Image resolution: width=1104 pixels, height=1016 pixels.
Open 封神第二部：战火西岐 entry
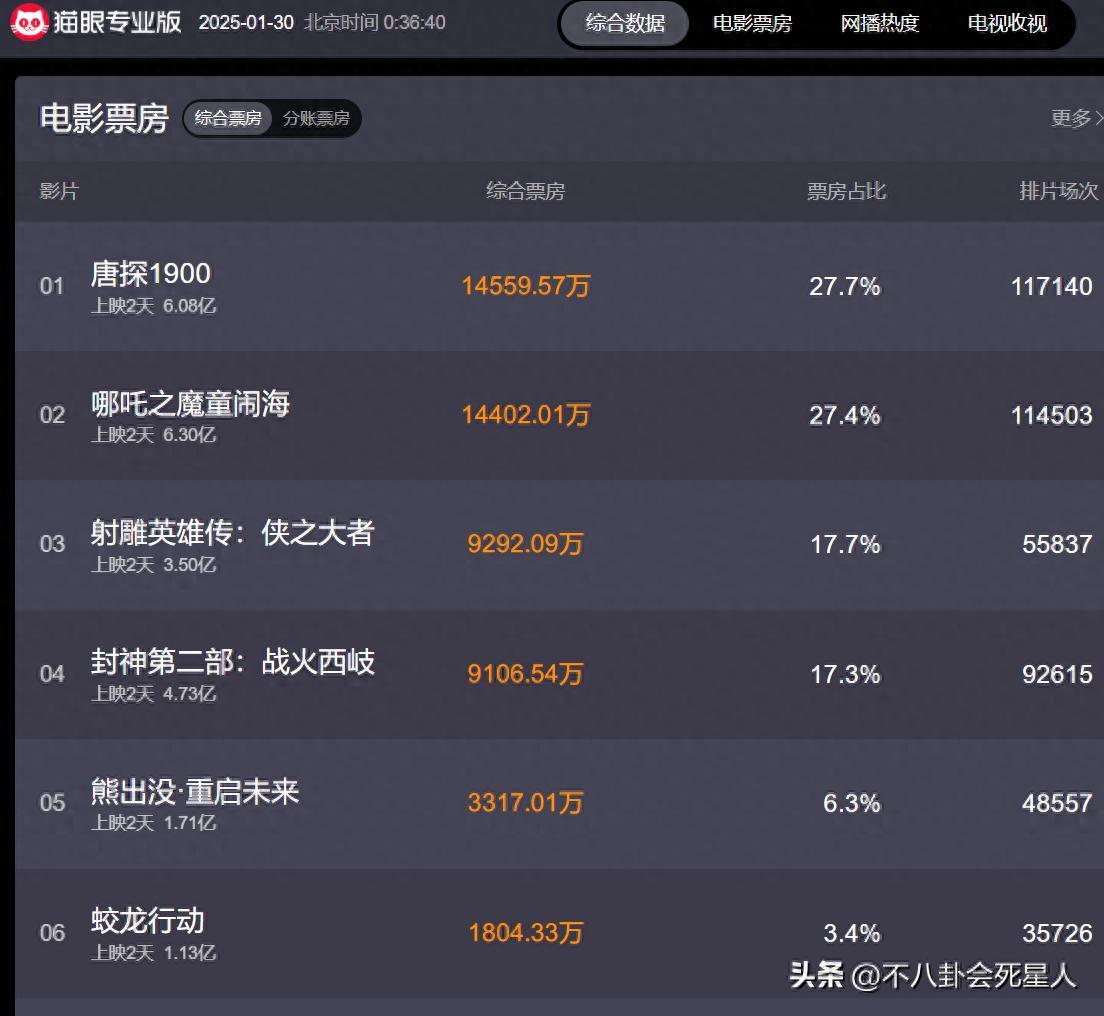232,662
